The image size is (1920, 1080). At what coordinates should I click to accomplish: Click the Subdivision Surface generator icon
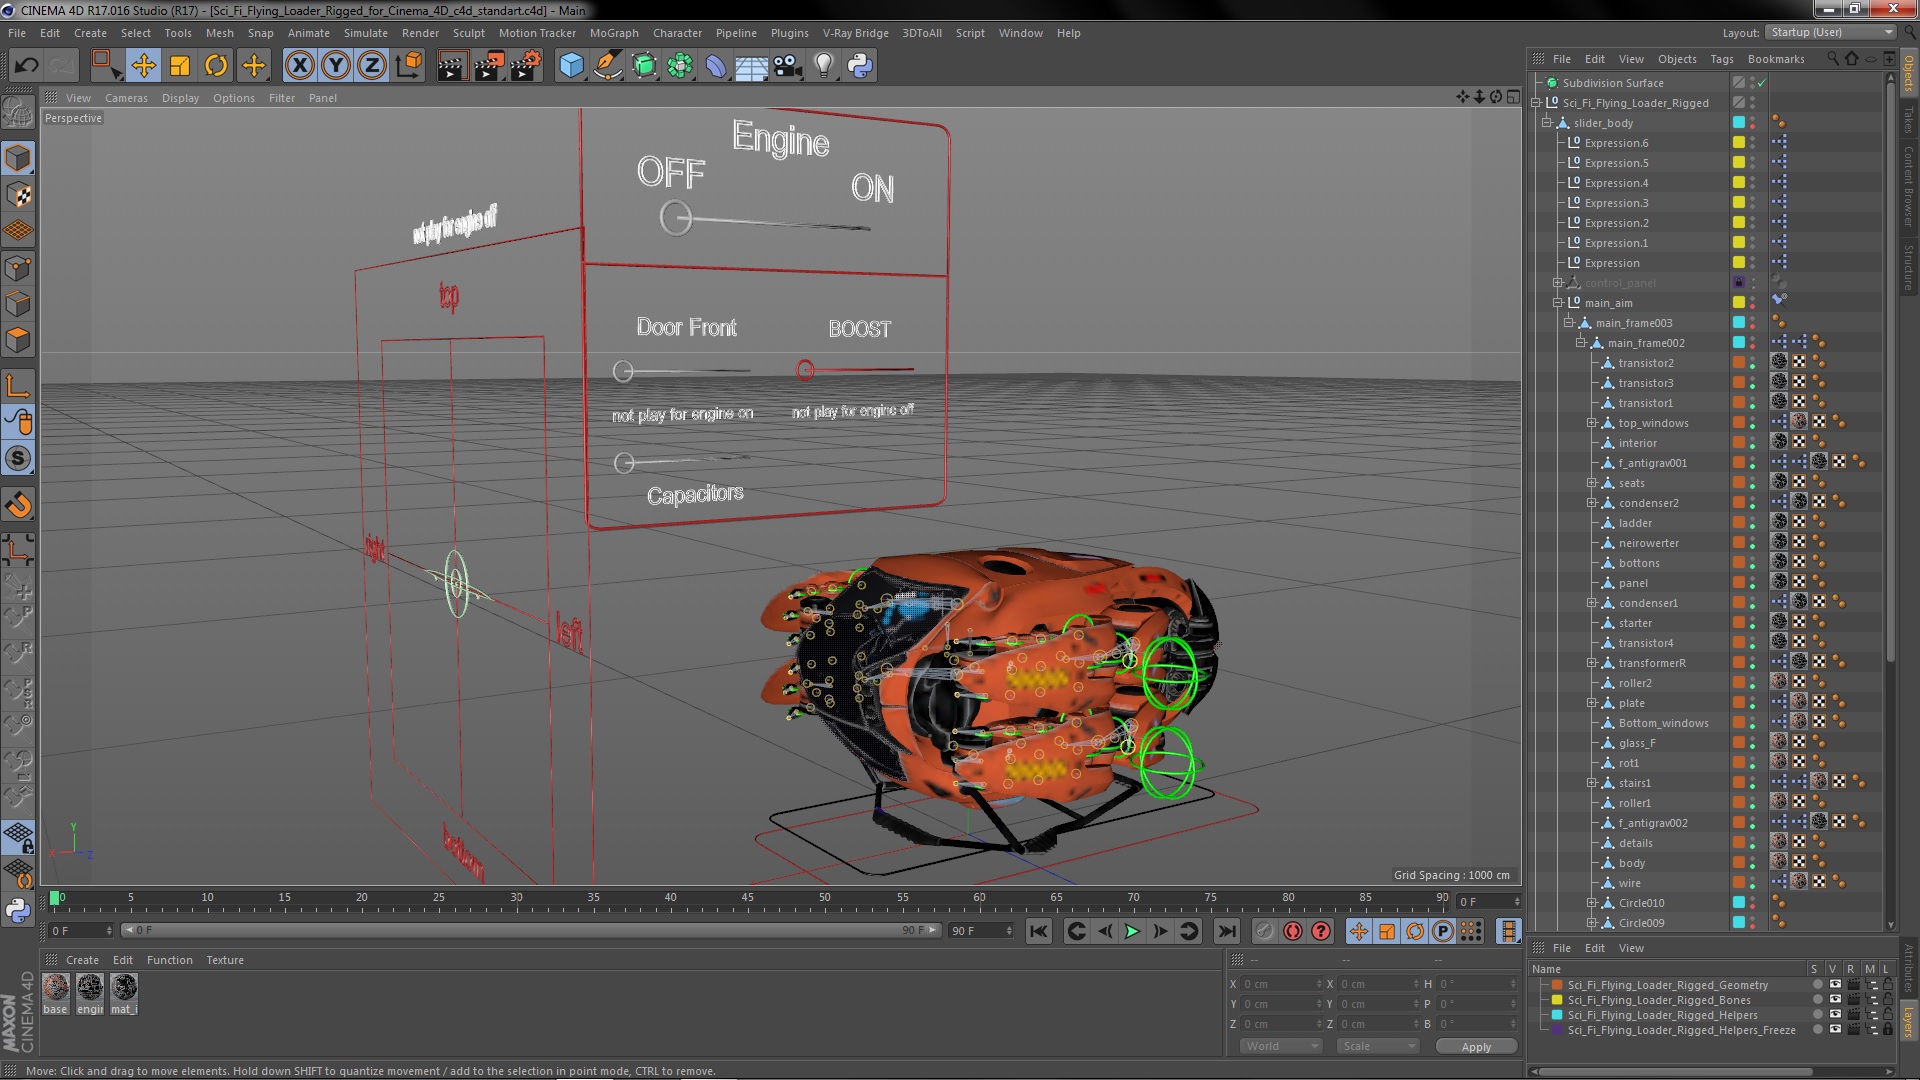coord(644,66)
